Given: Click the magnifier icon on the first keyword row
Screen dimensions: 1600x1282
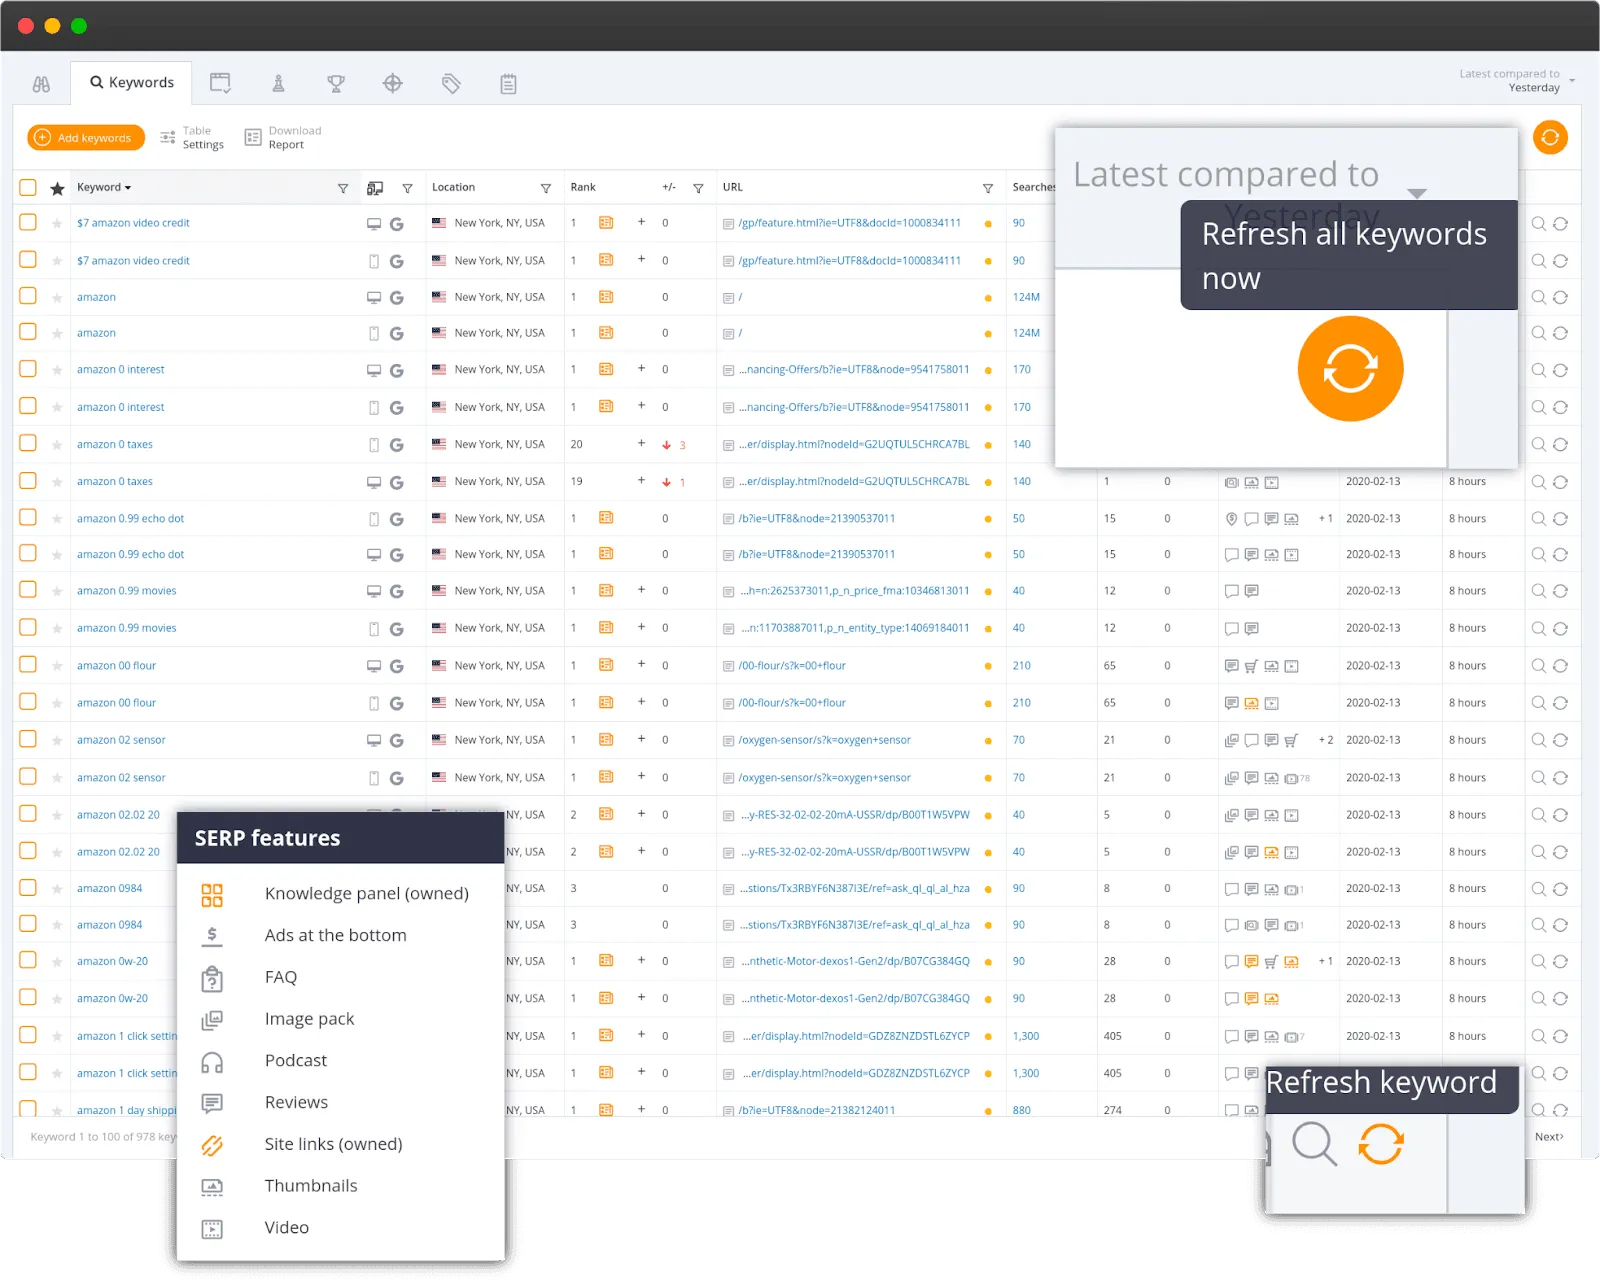Looking at the screenshot, I should click(1537, 223).
